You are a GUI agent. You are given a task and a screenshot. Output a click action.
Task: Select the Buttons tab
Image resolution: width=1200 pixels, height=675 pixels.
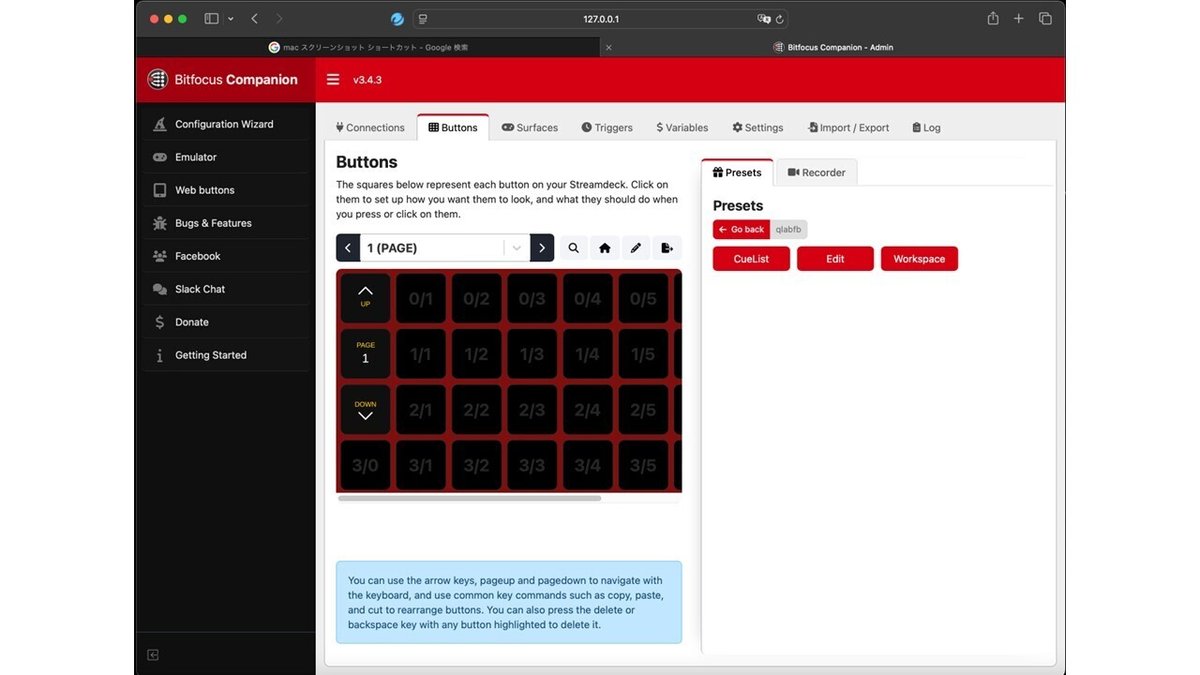click(x=453, y=128)
